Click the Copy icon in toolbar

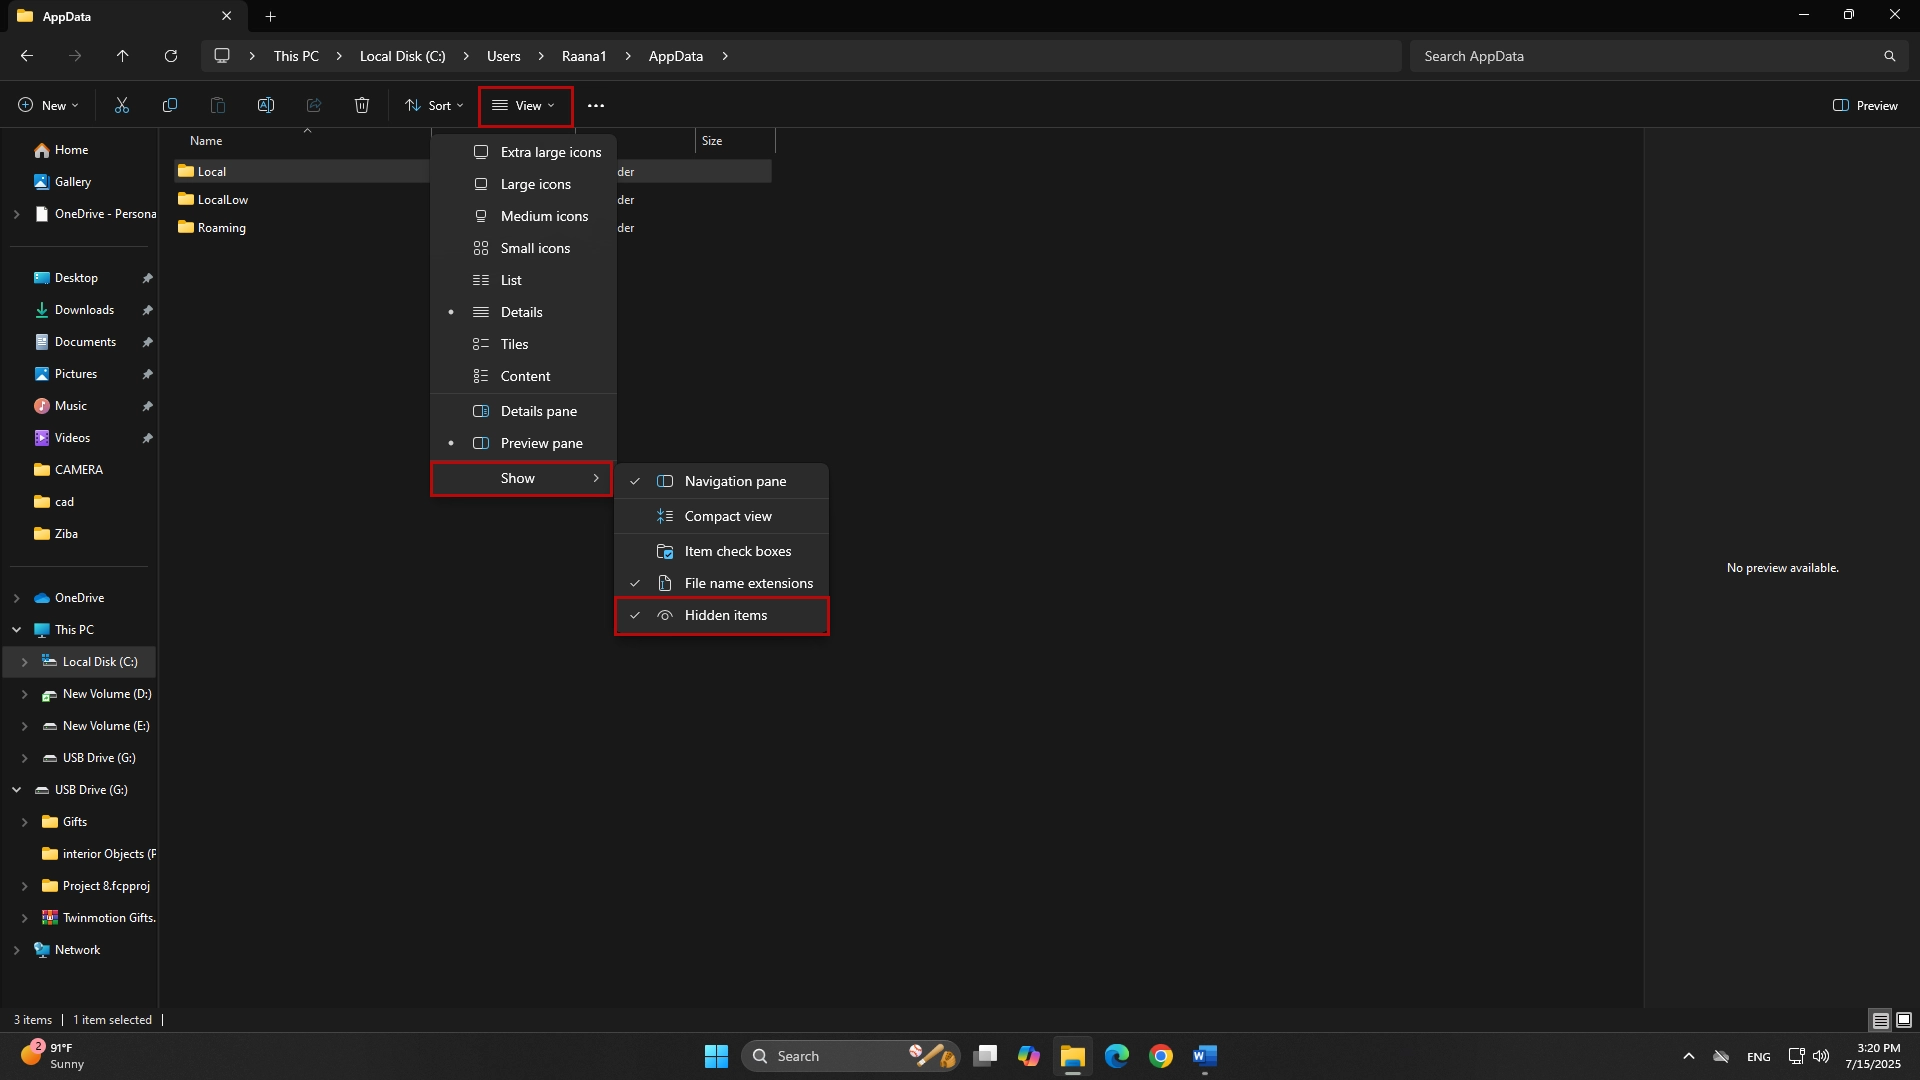click(170, 105)
